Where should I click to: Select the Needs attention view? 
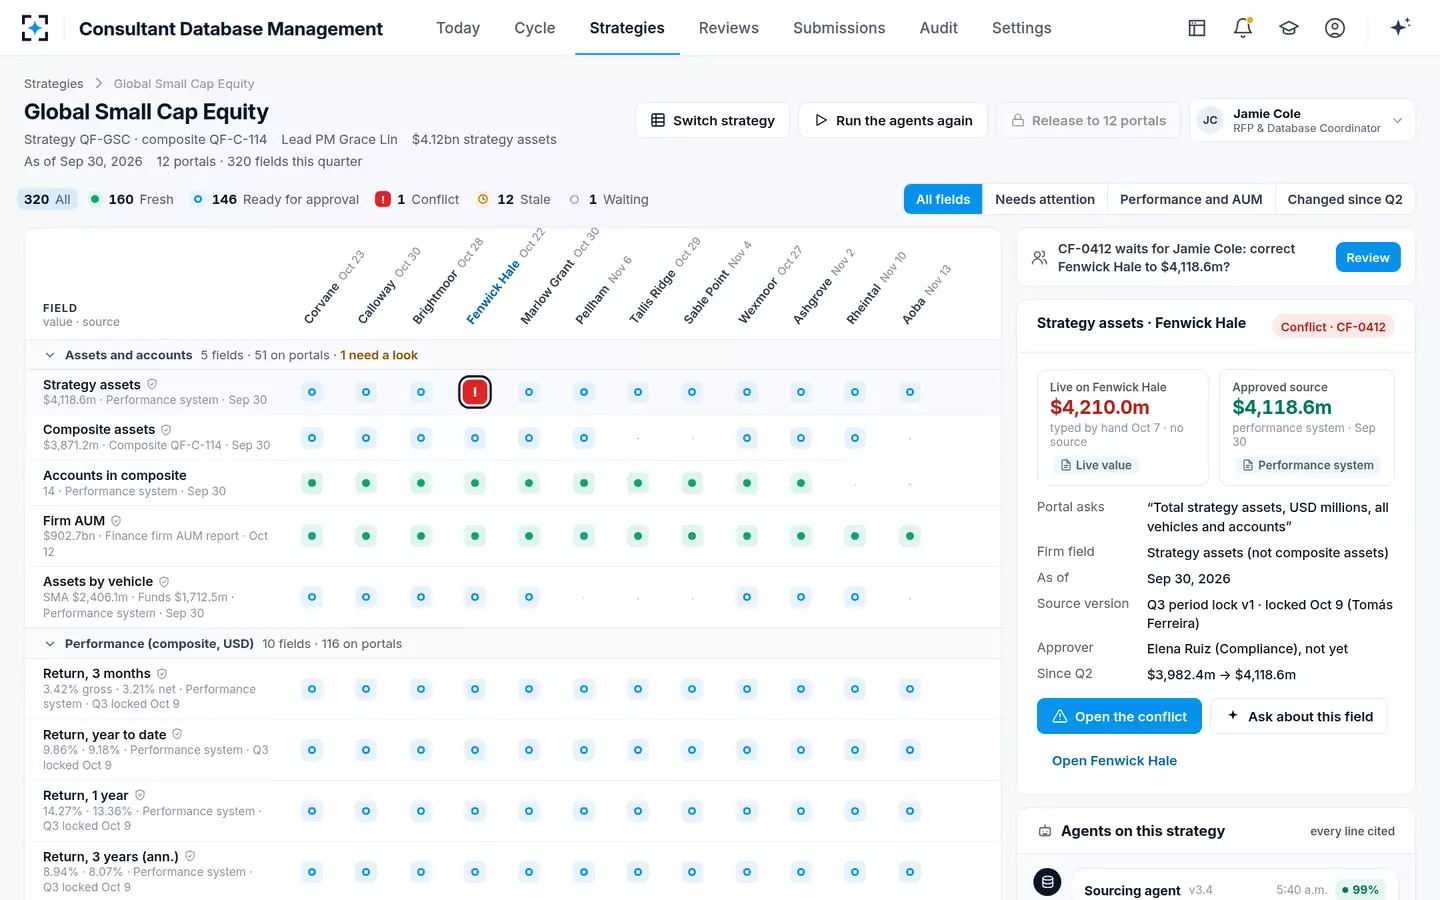(1045, 199)
